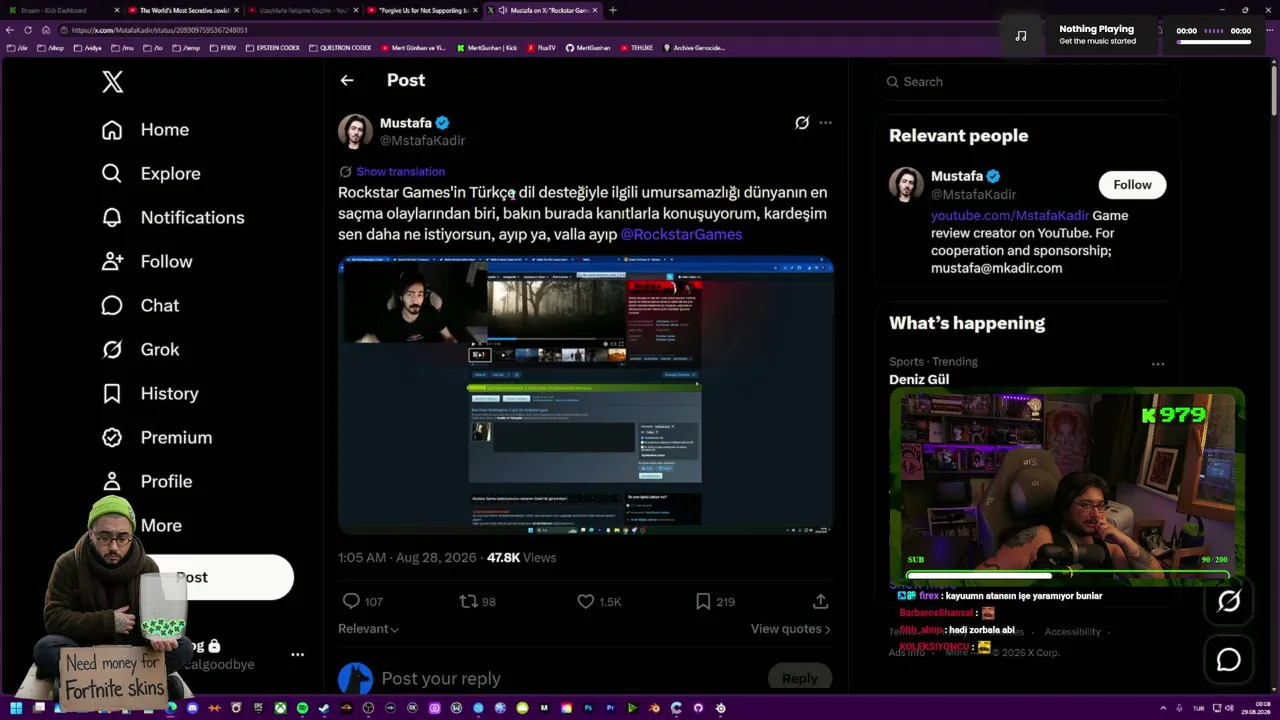Click the post timestamp 1:05 AM · Aug 28, 2026
The image size is (1280, 720).
(408, 558)
